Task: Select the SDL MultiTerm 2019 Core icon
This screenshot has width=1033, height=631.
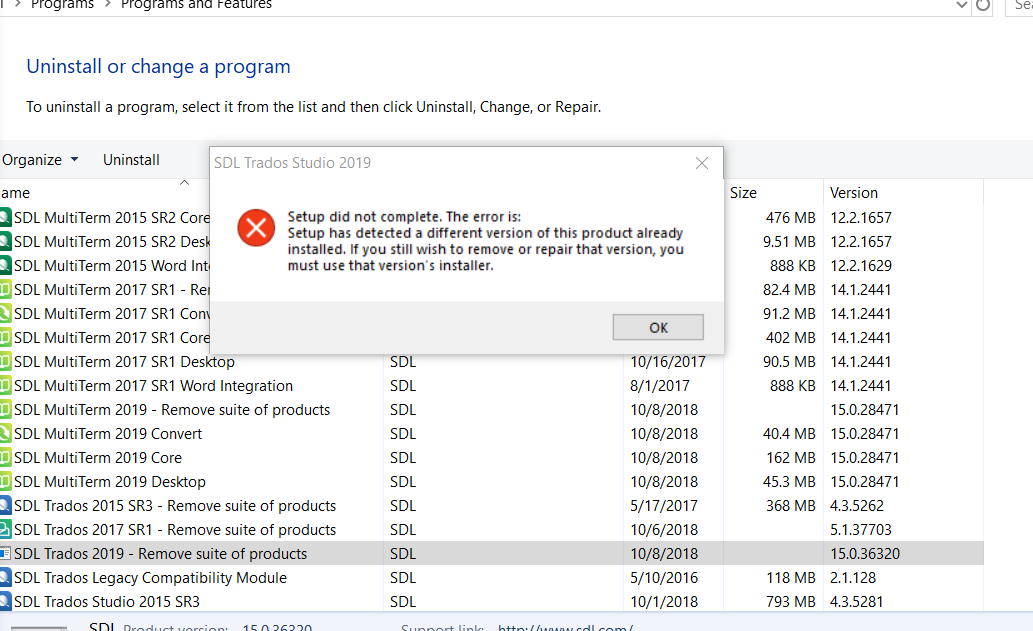Action: pyautogui.click(x=5, y=458)
